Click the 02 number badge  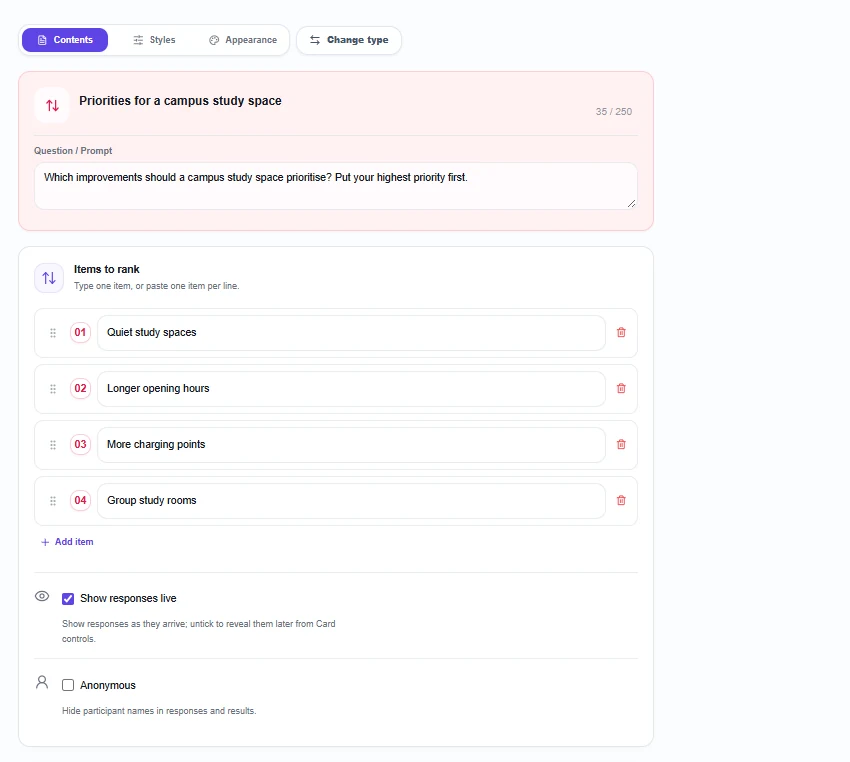pos(80,388)
